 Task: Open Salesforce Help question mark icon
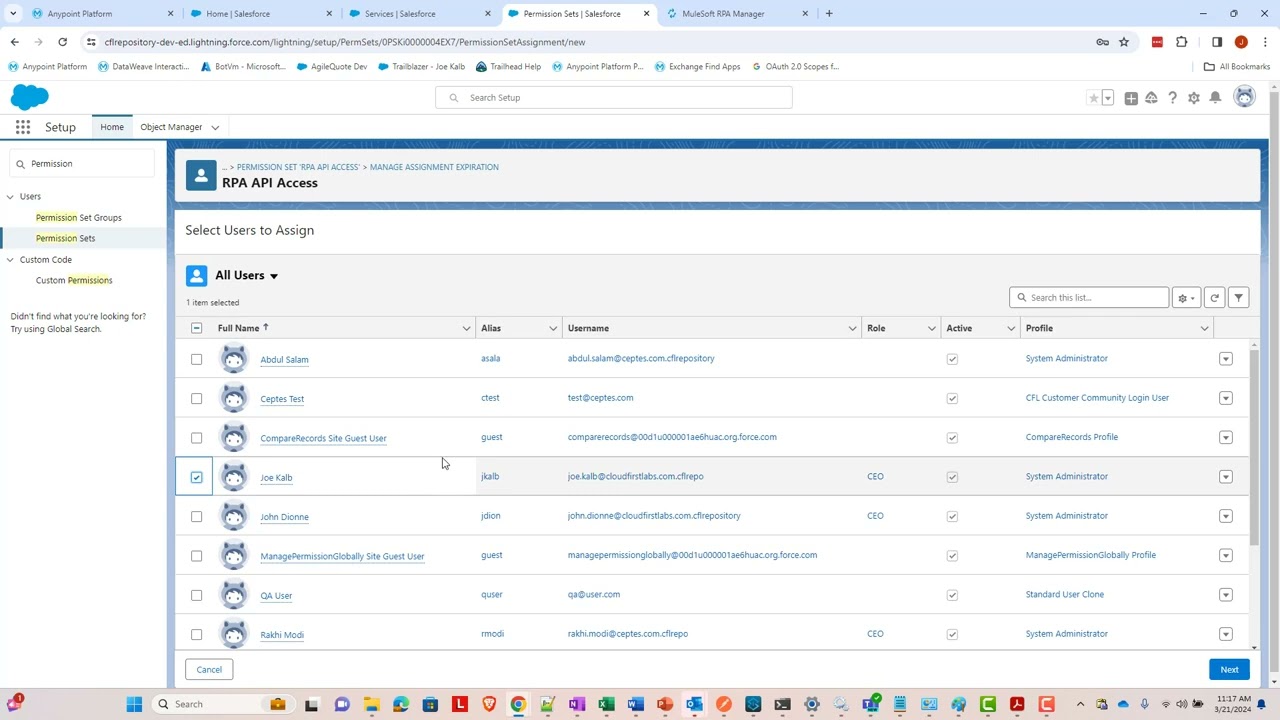coord(1172,98)
